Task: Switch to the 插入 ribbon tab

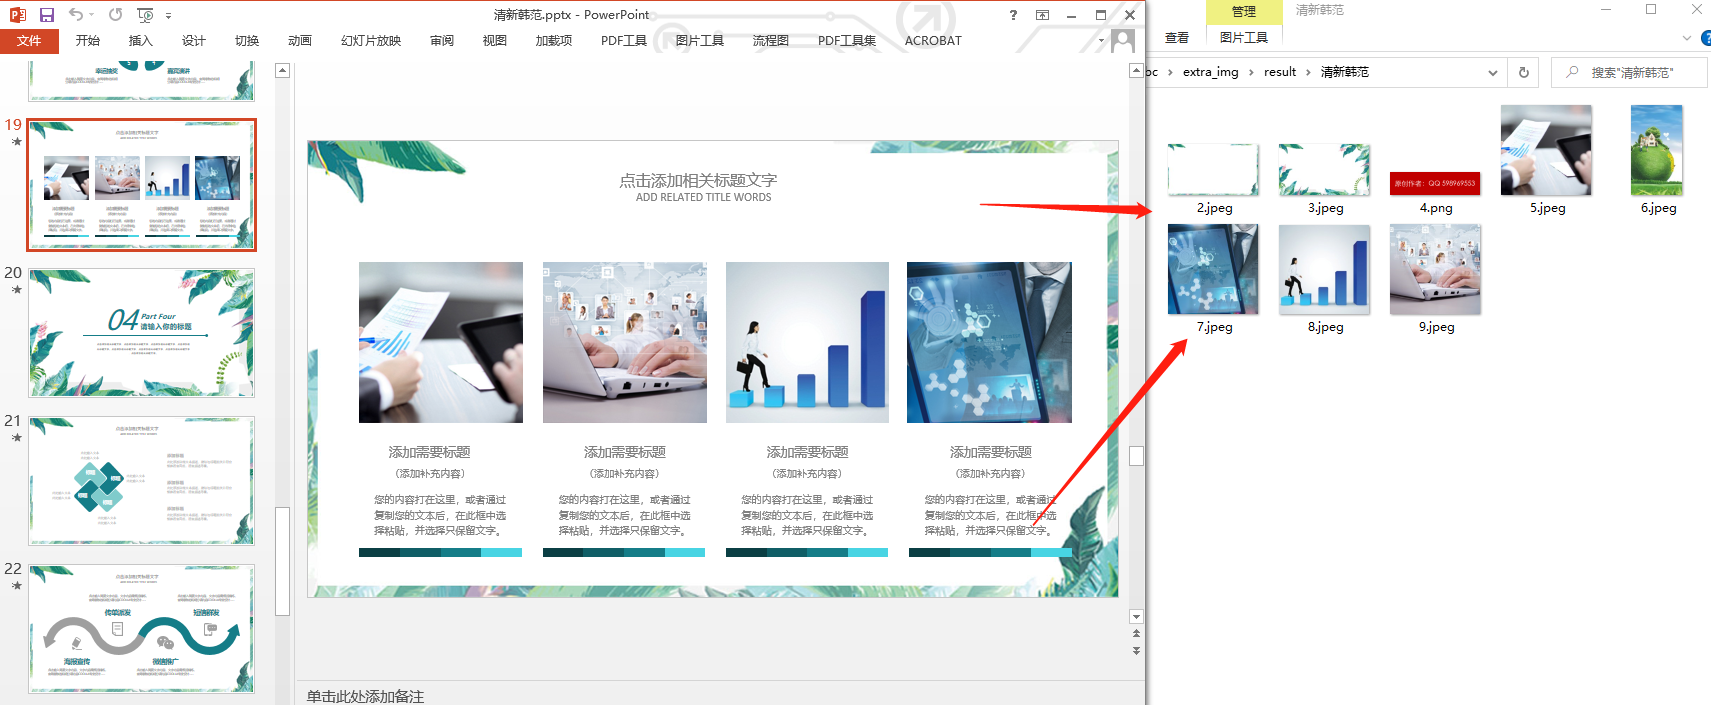Action: tap(141, 41)
